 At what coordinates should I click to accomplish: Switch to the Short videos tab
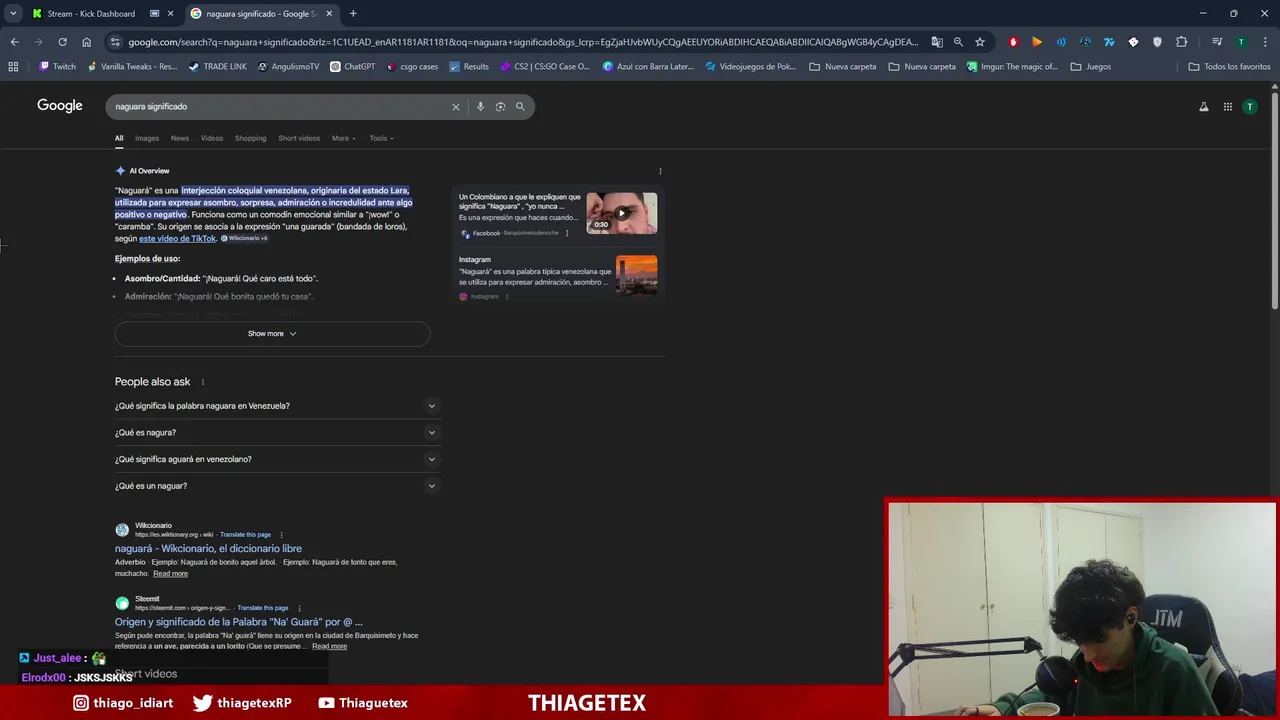[299, 138]
